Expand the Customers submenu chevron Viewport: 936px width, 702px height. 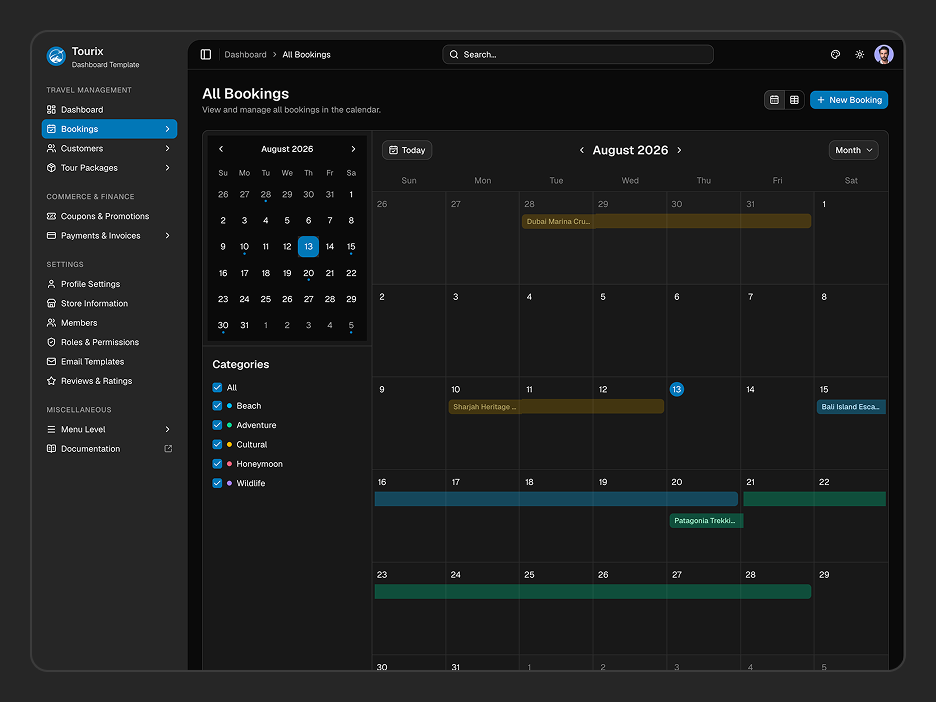click(x=167, y=149)
